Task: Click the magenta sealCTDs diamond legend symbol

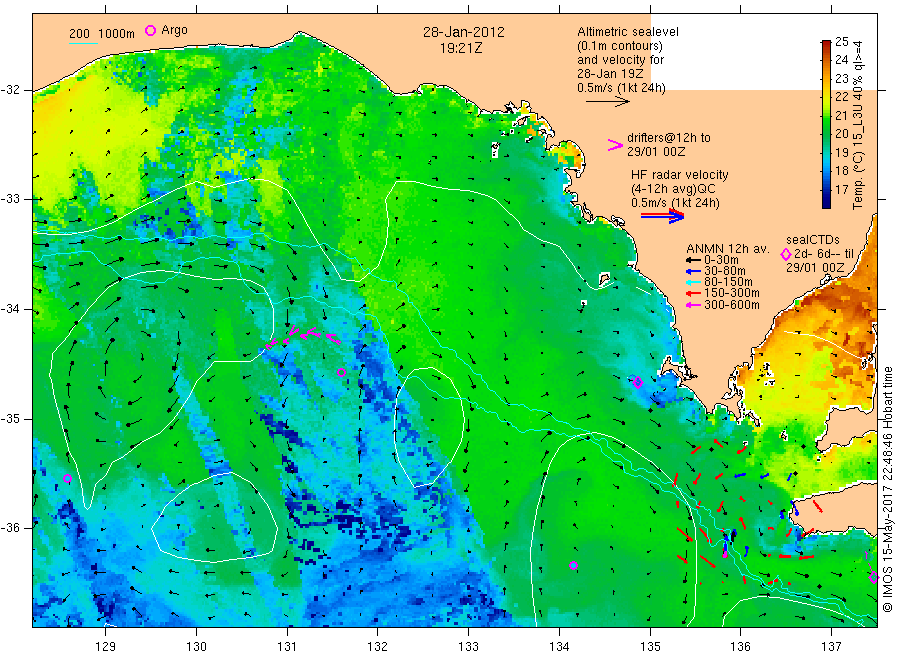Action: pos(786,254)
